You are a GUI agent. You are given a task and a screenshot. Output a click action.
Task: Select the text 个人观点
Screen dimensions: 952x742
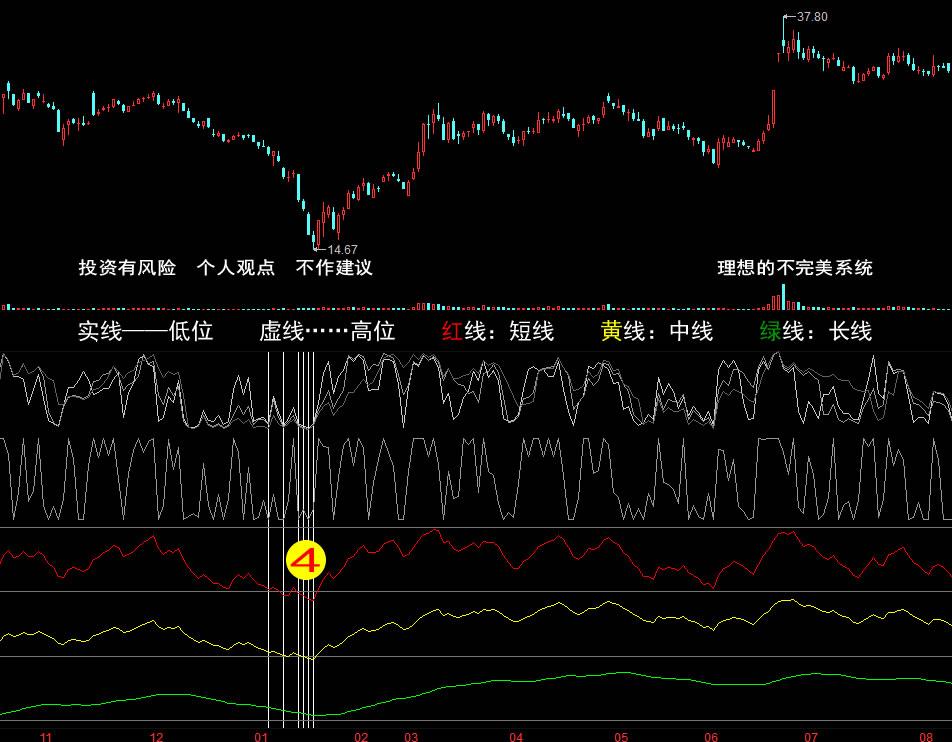236,267
